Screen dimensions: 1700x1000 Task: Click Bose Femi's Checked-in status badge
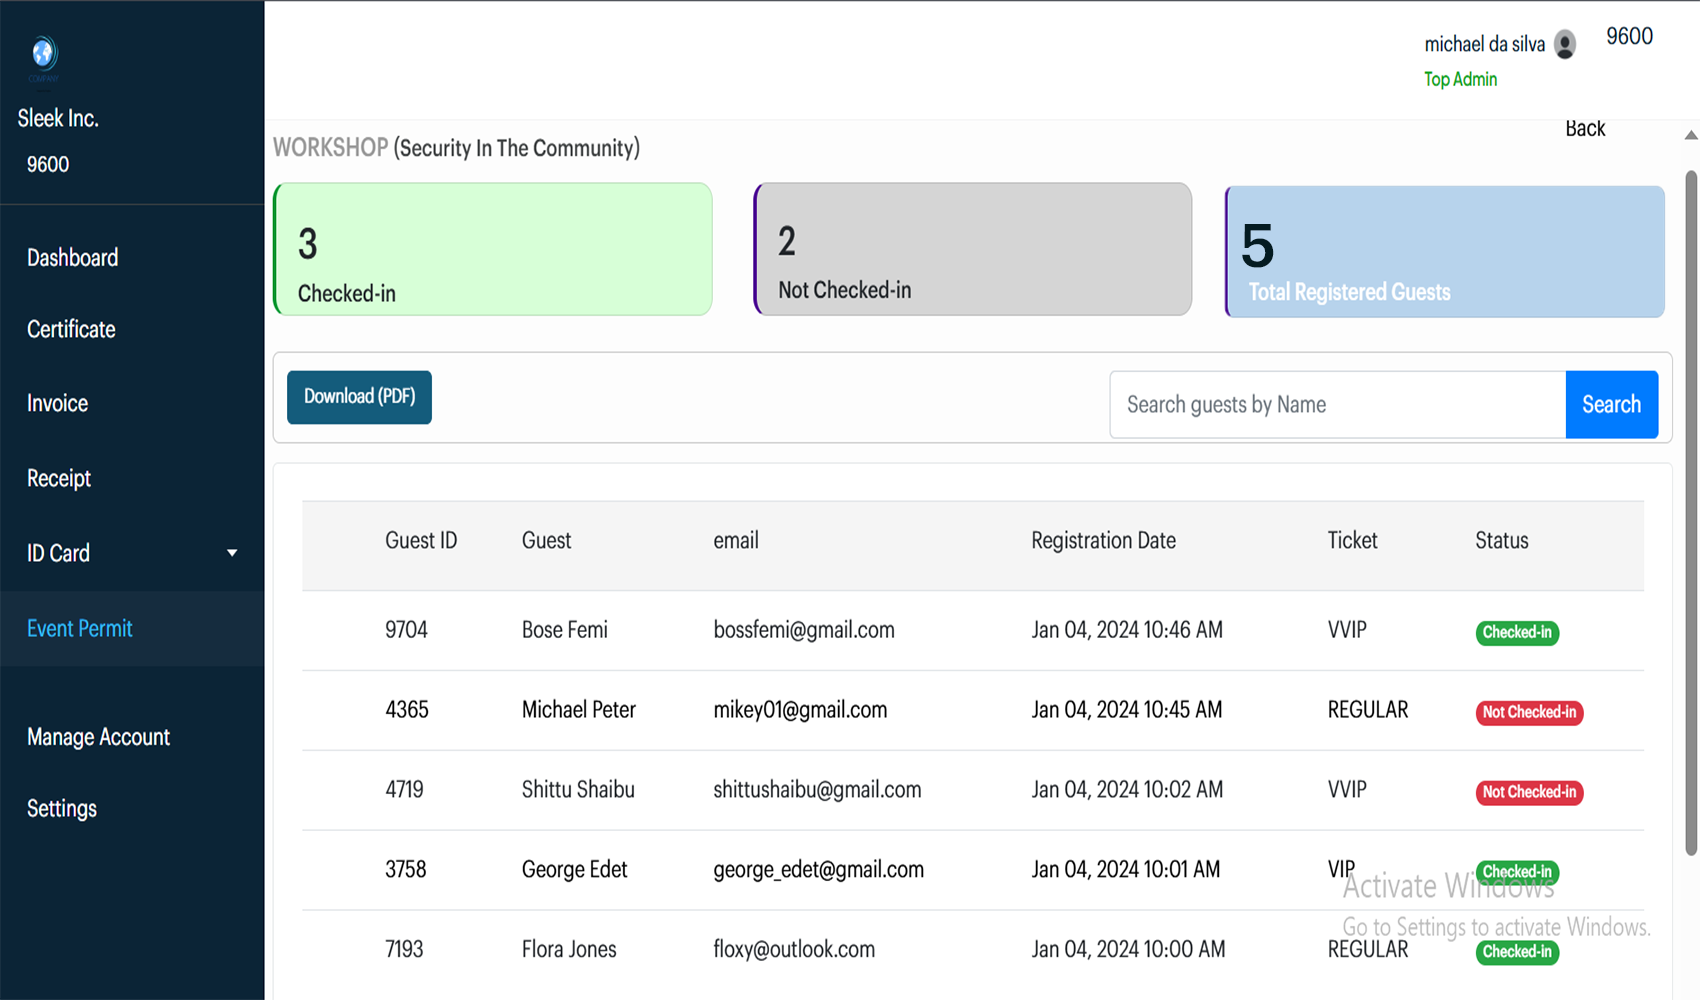(x=1516, y=633)
